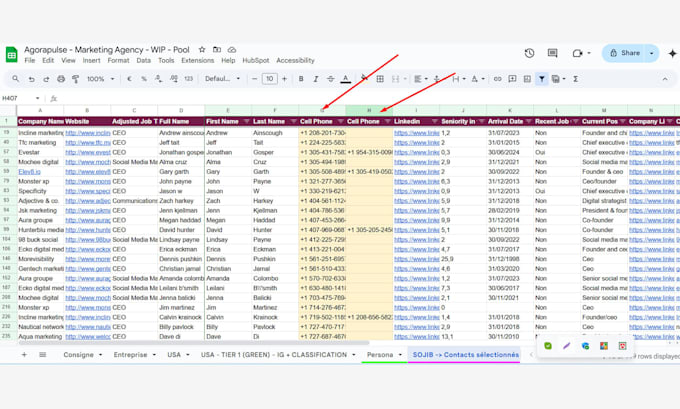Open the cell borders menu
The width and height of the screenshot is (680, 409).
coord(380,79)
